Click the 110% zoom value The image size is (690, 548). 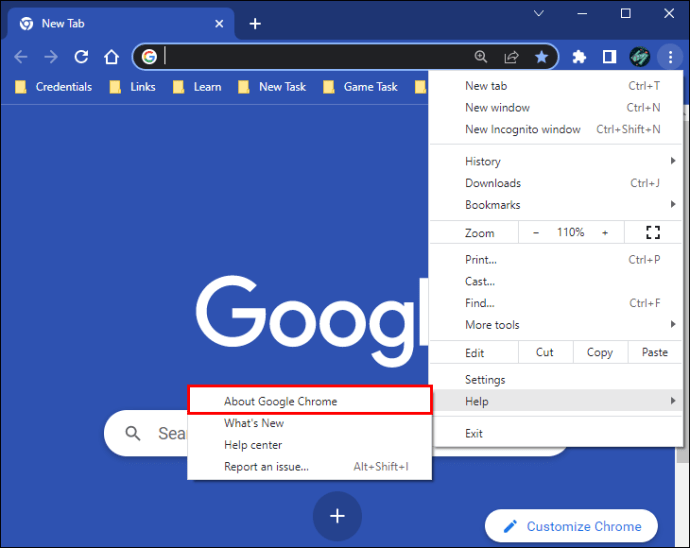[570, 232]
